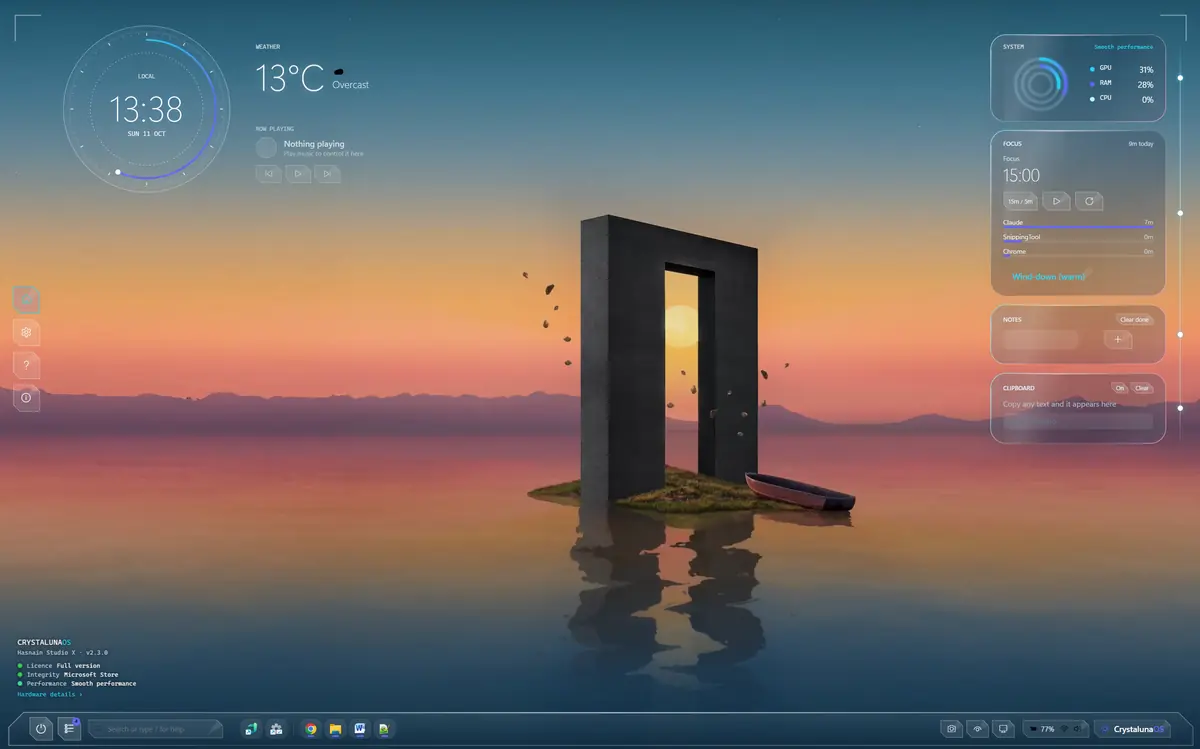Open the info icon in left sidebar
The width and height of the screenshot is (1200, 749).
point(27,397)
